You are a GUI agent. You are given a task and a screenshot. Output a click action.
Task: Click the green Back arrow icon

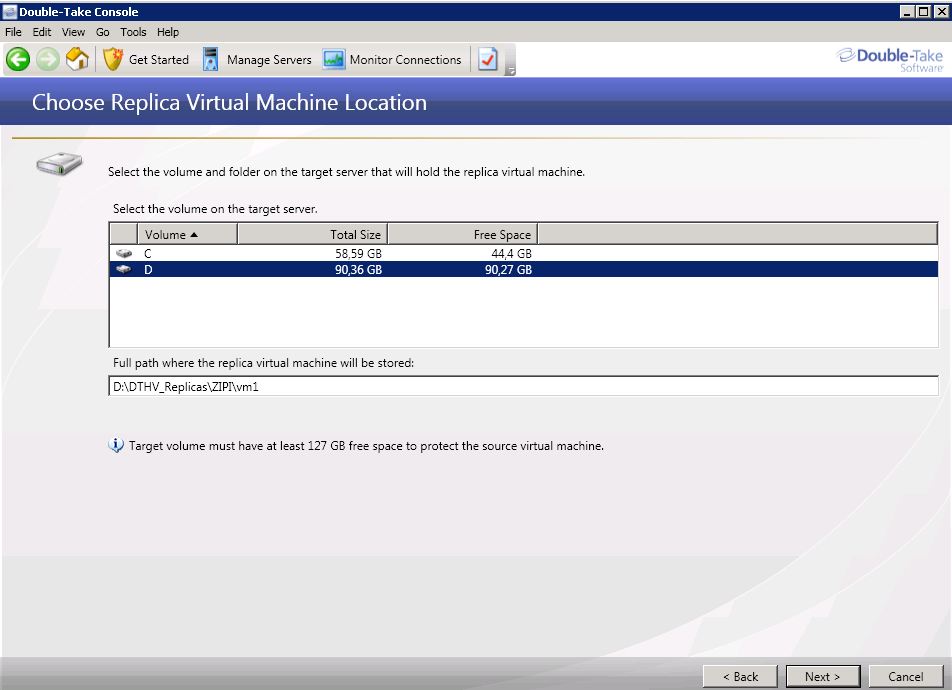(18, 60)
